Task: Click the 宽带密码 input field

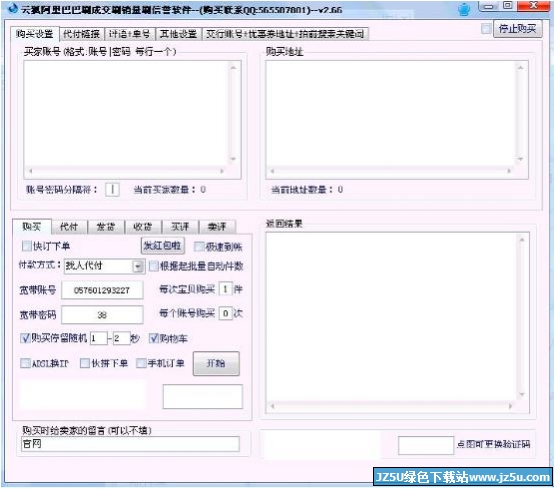Action: [102, 315]
